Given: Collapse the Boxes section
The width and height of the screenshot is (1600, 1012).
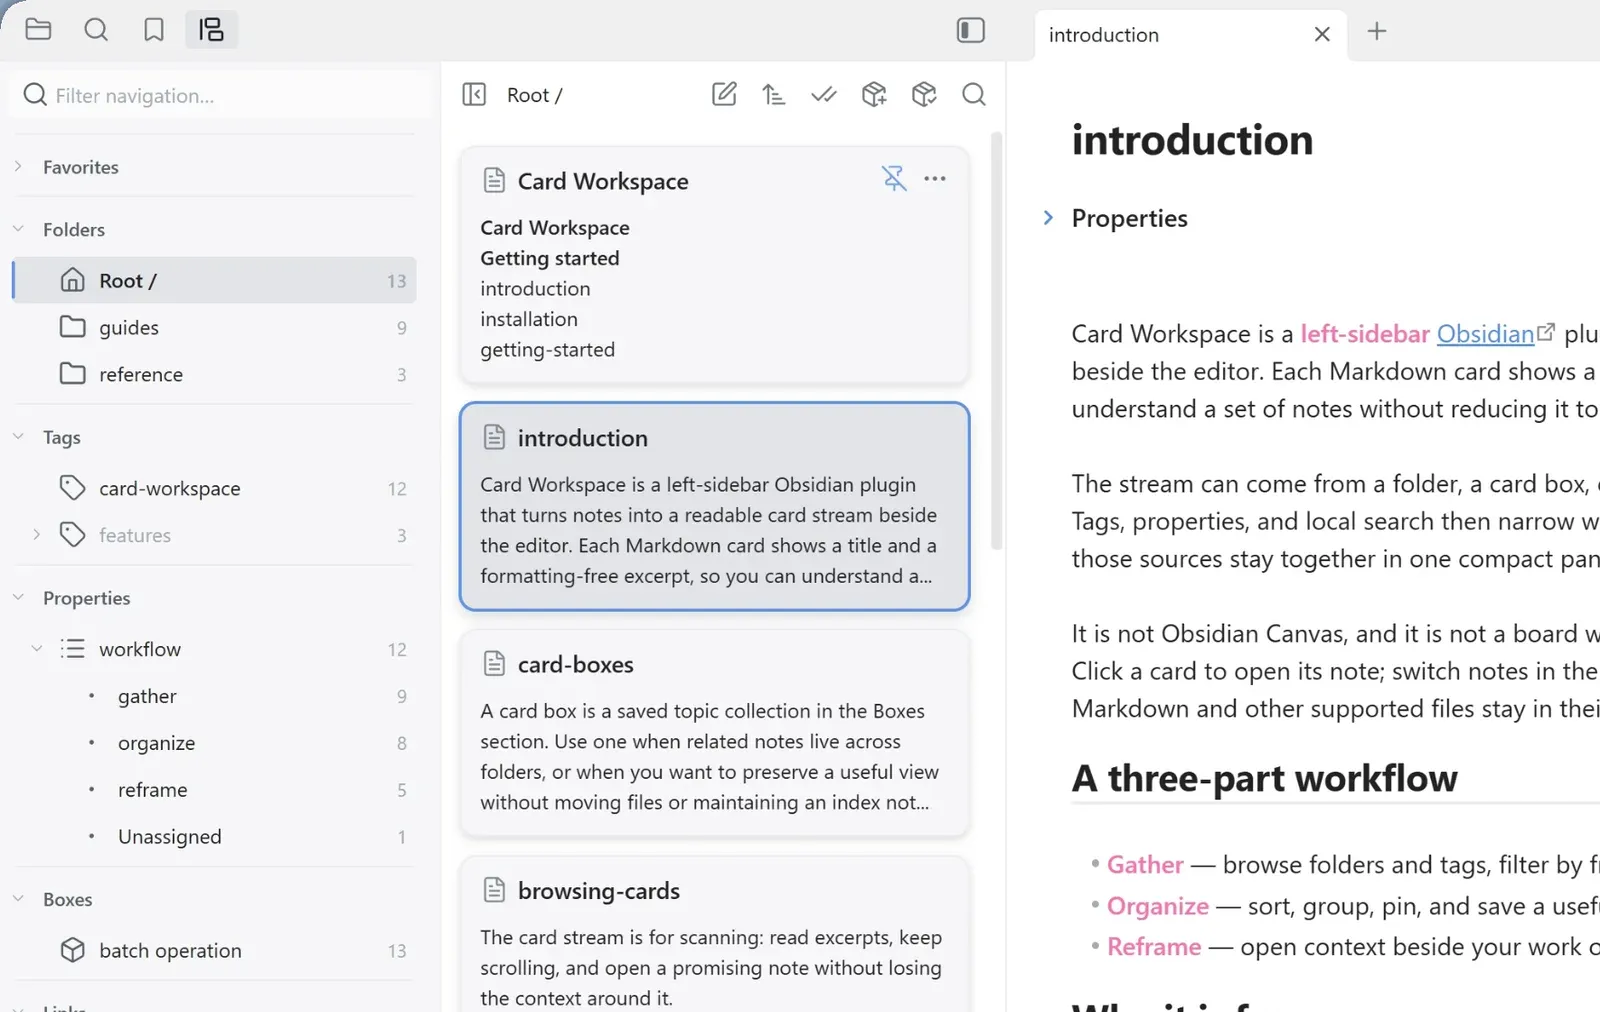Looking at the screenshot, I should click(x=18, y=898).
